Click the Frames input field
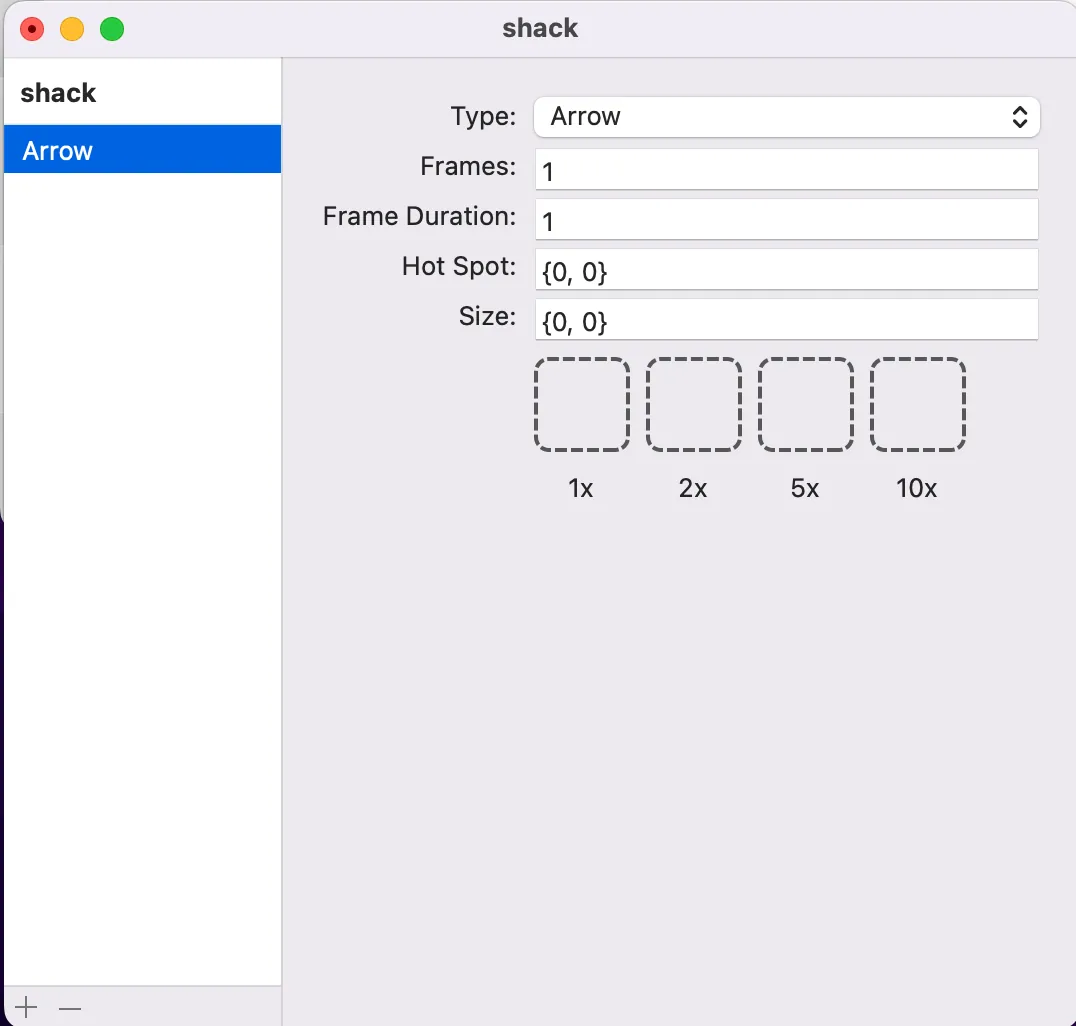Screen dimensions: 1076x1026 coord(786,169)
